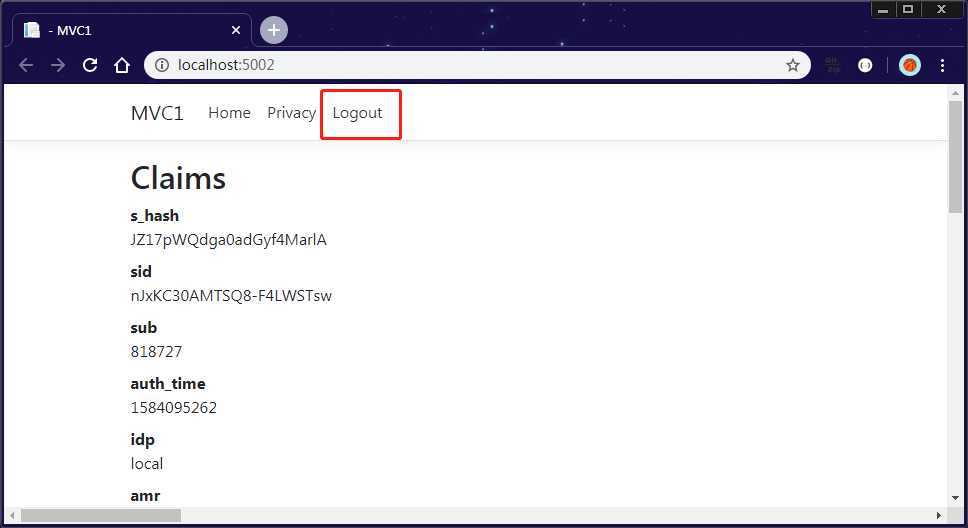968x528 pixels.
Task: Click the auth_time claim label
Action: [x=168, y=383]
